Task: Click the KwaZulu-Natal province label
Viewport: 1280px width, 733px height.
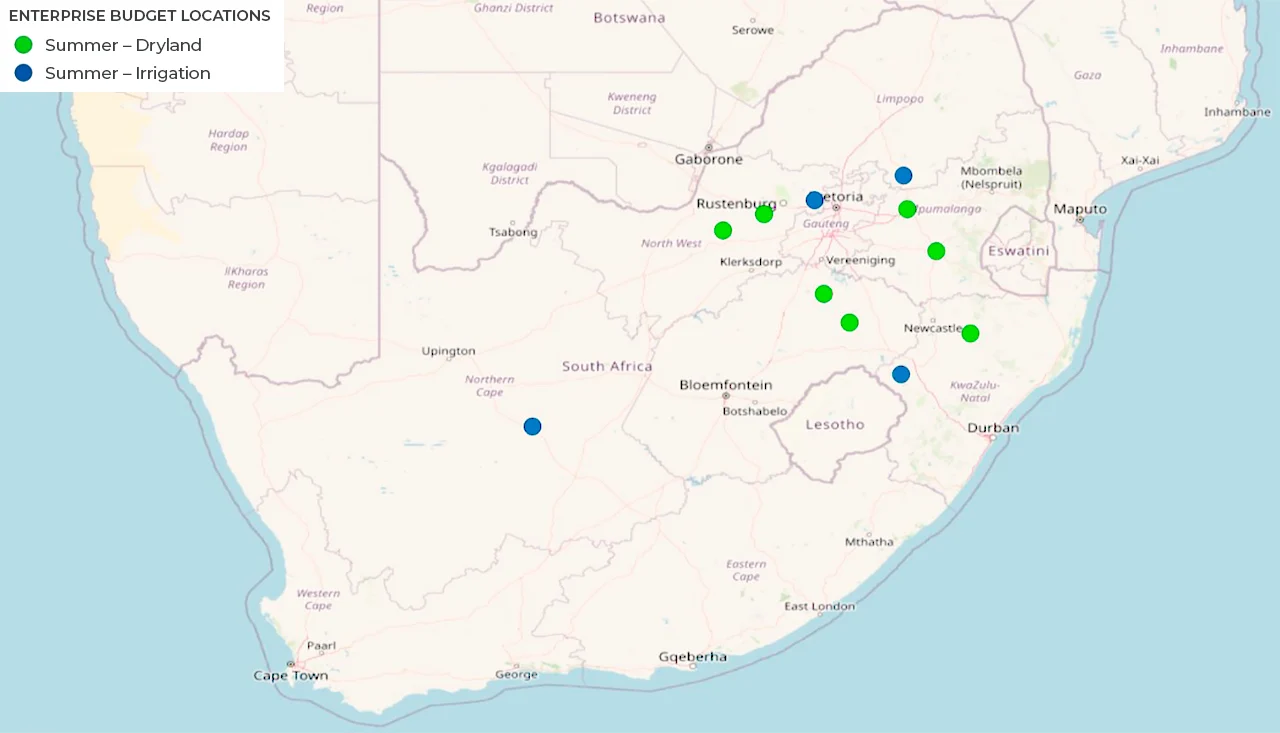Action: point(975,391)
